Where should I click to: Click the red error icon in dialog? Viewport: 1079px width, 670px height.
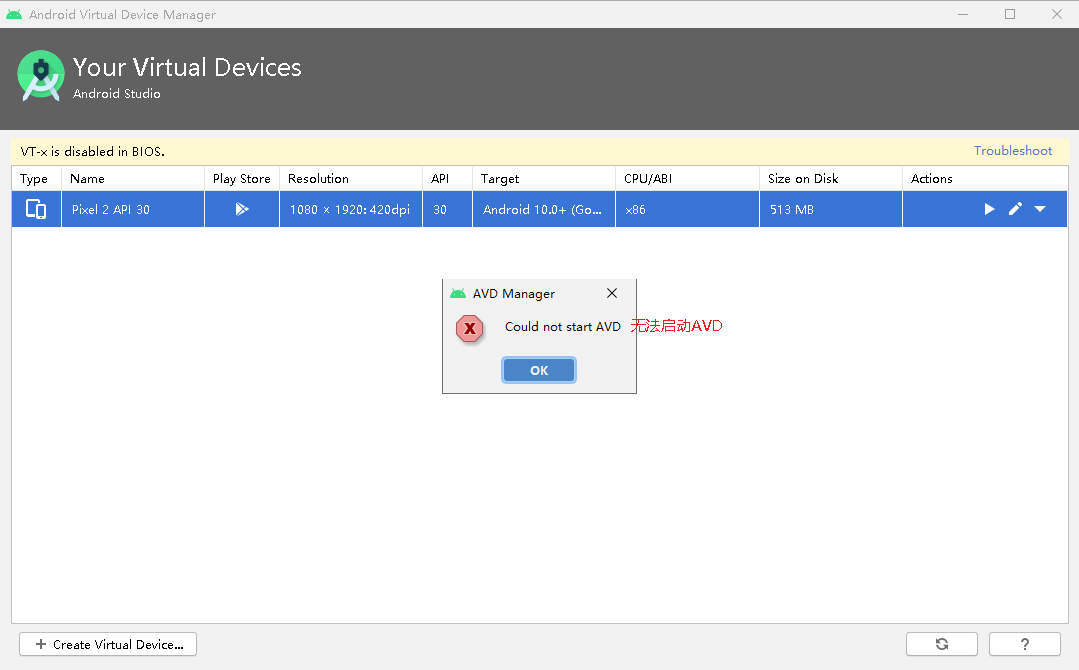coord(470,329)
